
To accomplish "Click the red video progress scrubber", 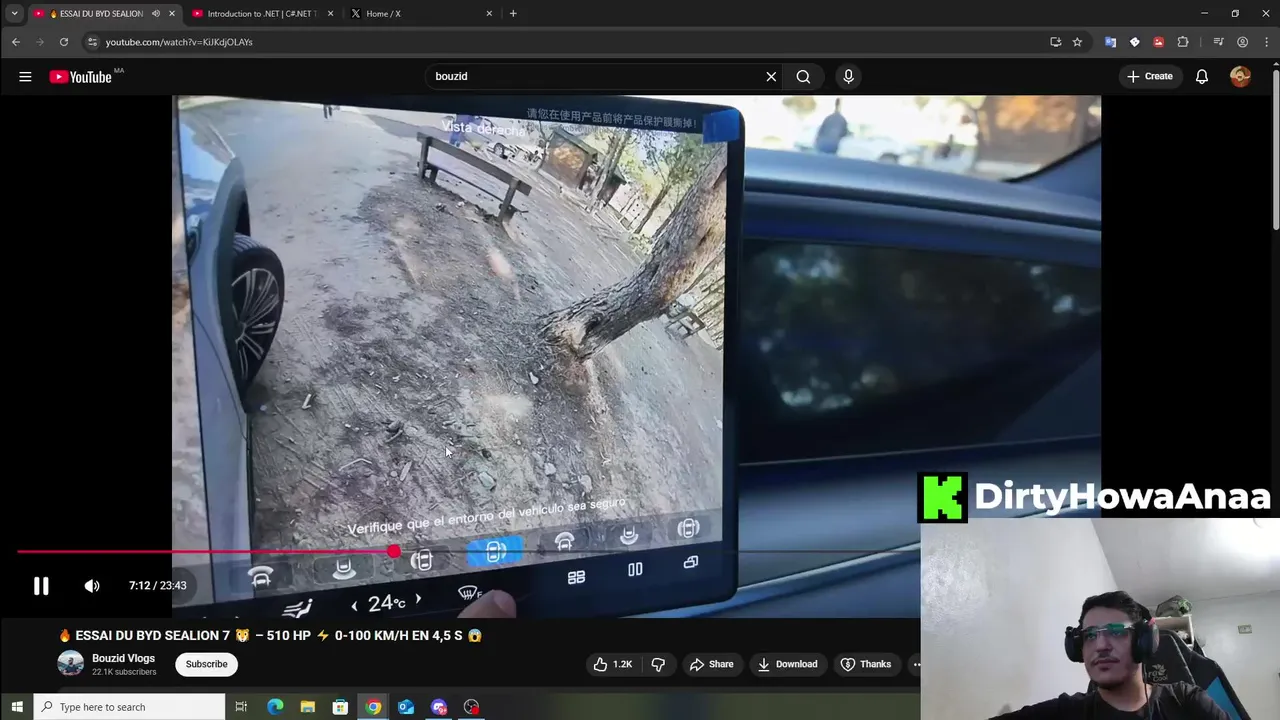I will point(394,551).
